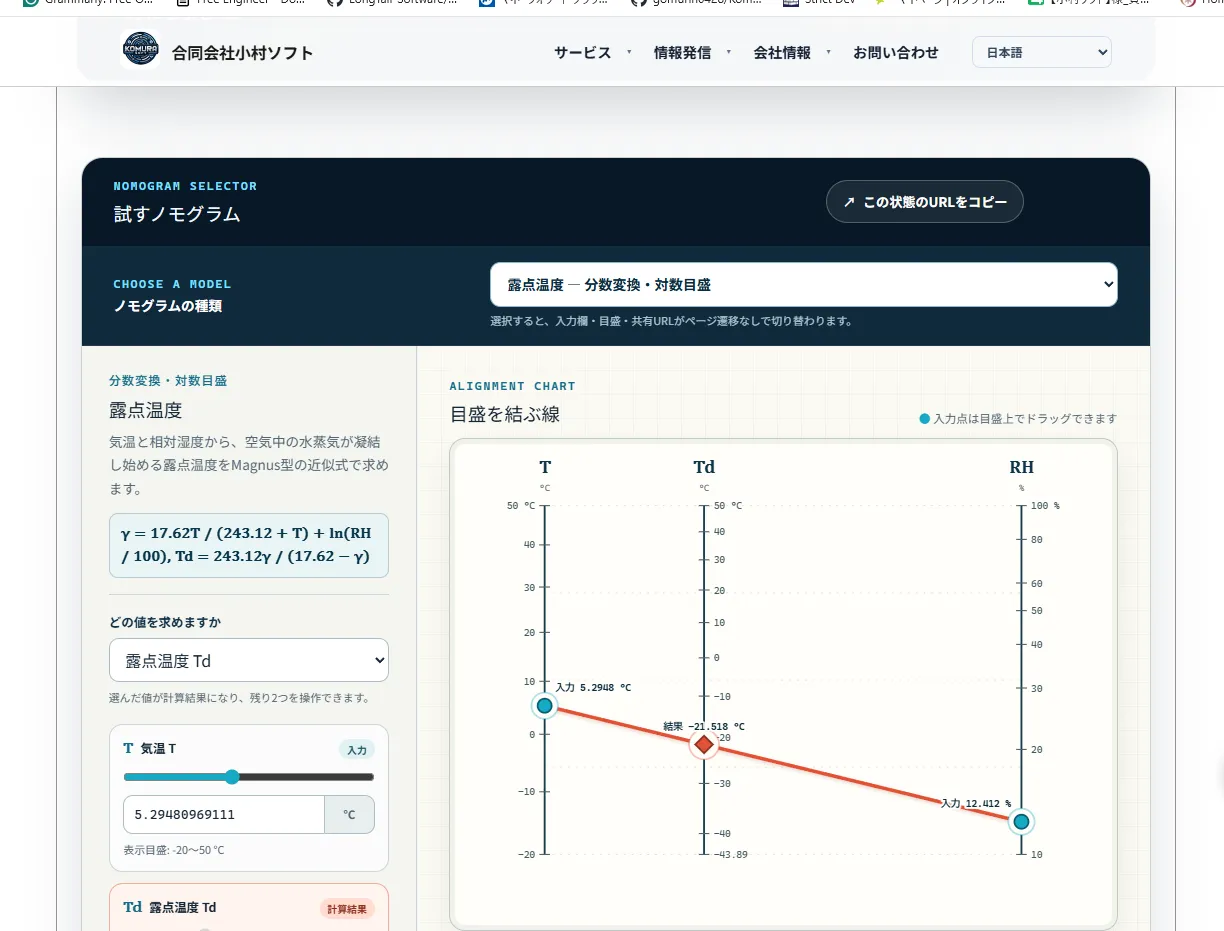Click the 気温 T slider track
1224x931 pixels.
click(x=249, y=777)
